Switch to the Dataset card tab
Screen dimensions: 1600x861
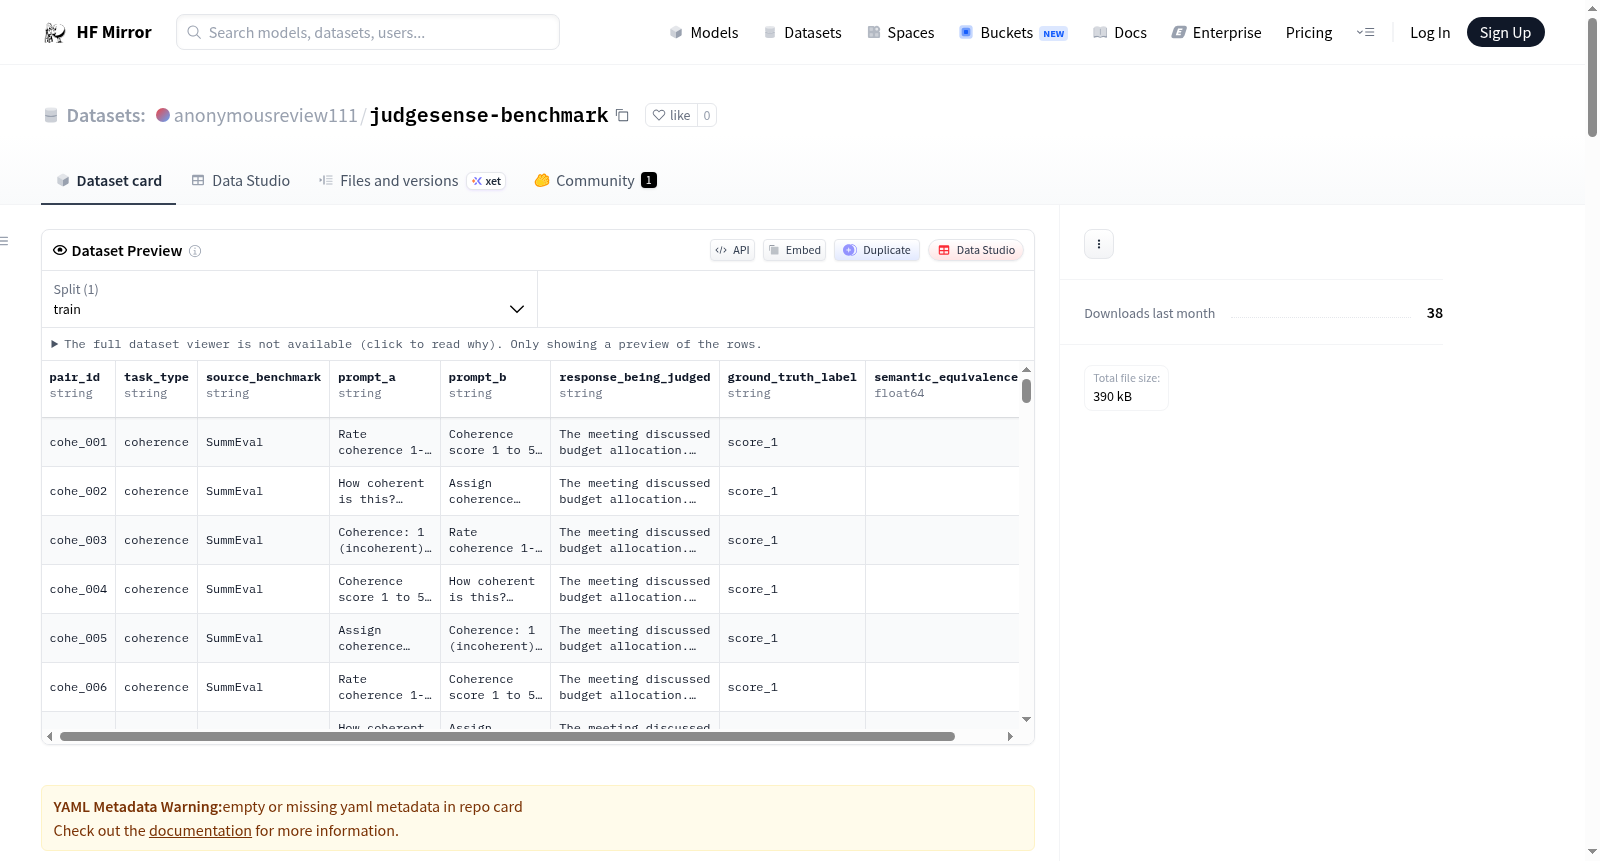pos(108,181)
